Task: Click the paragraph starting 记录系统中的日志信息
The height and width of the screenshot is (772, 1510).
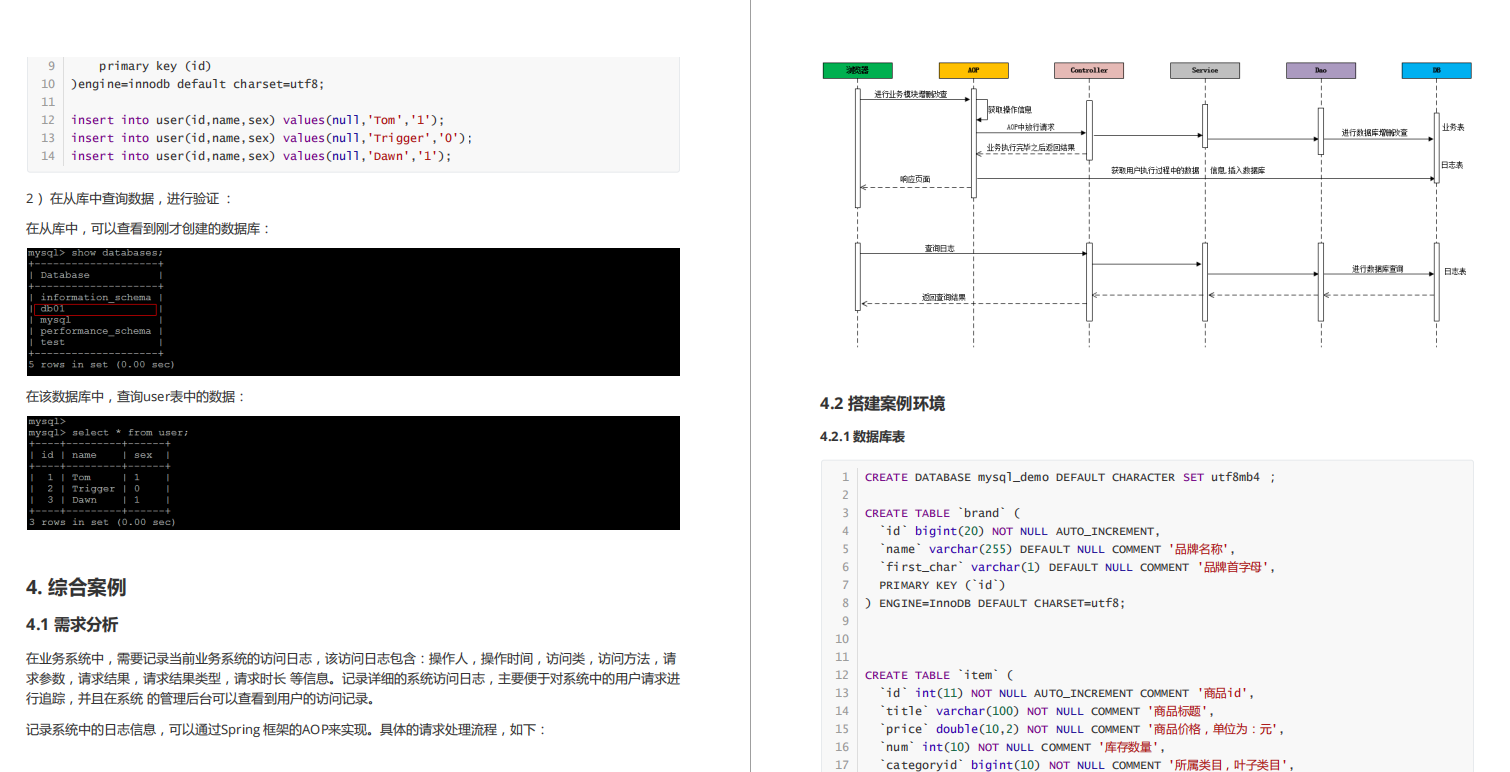Action: pos(287,730)
